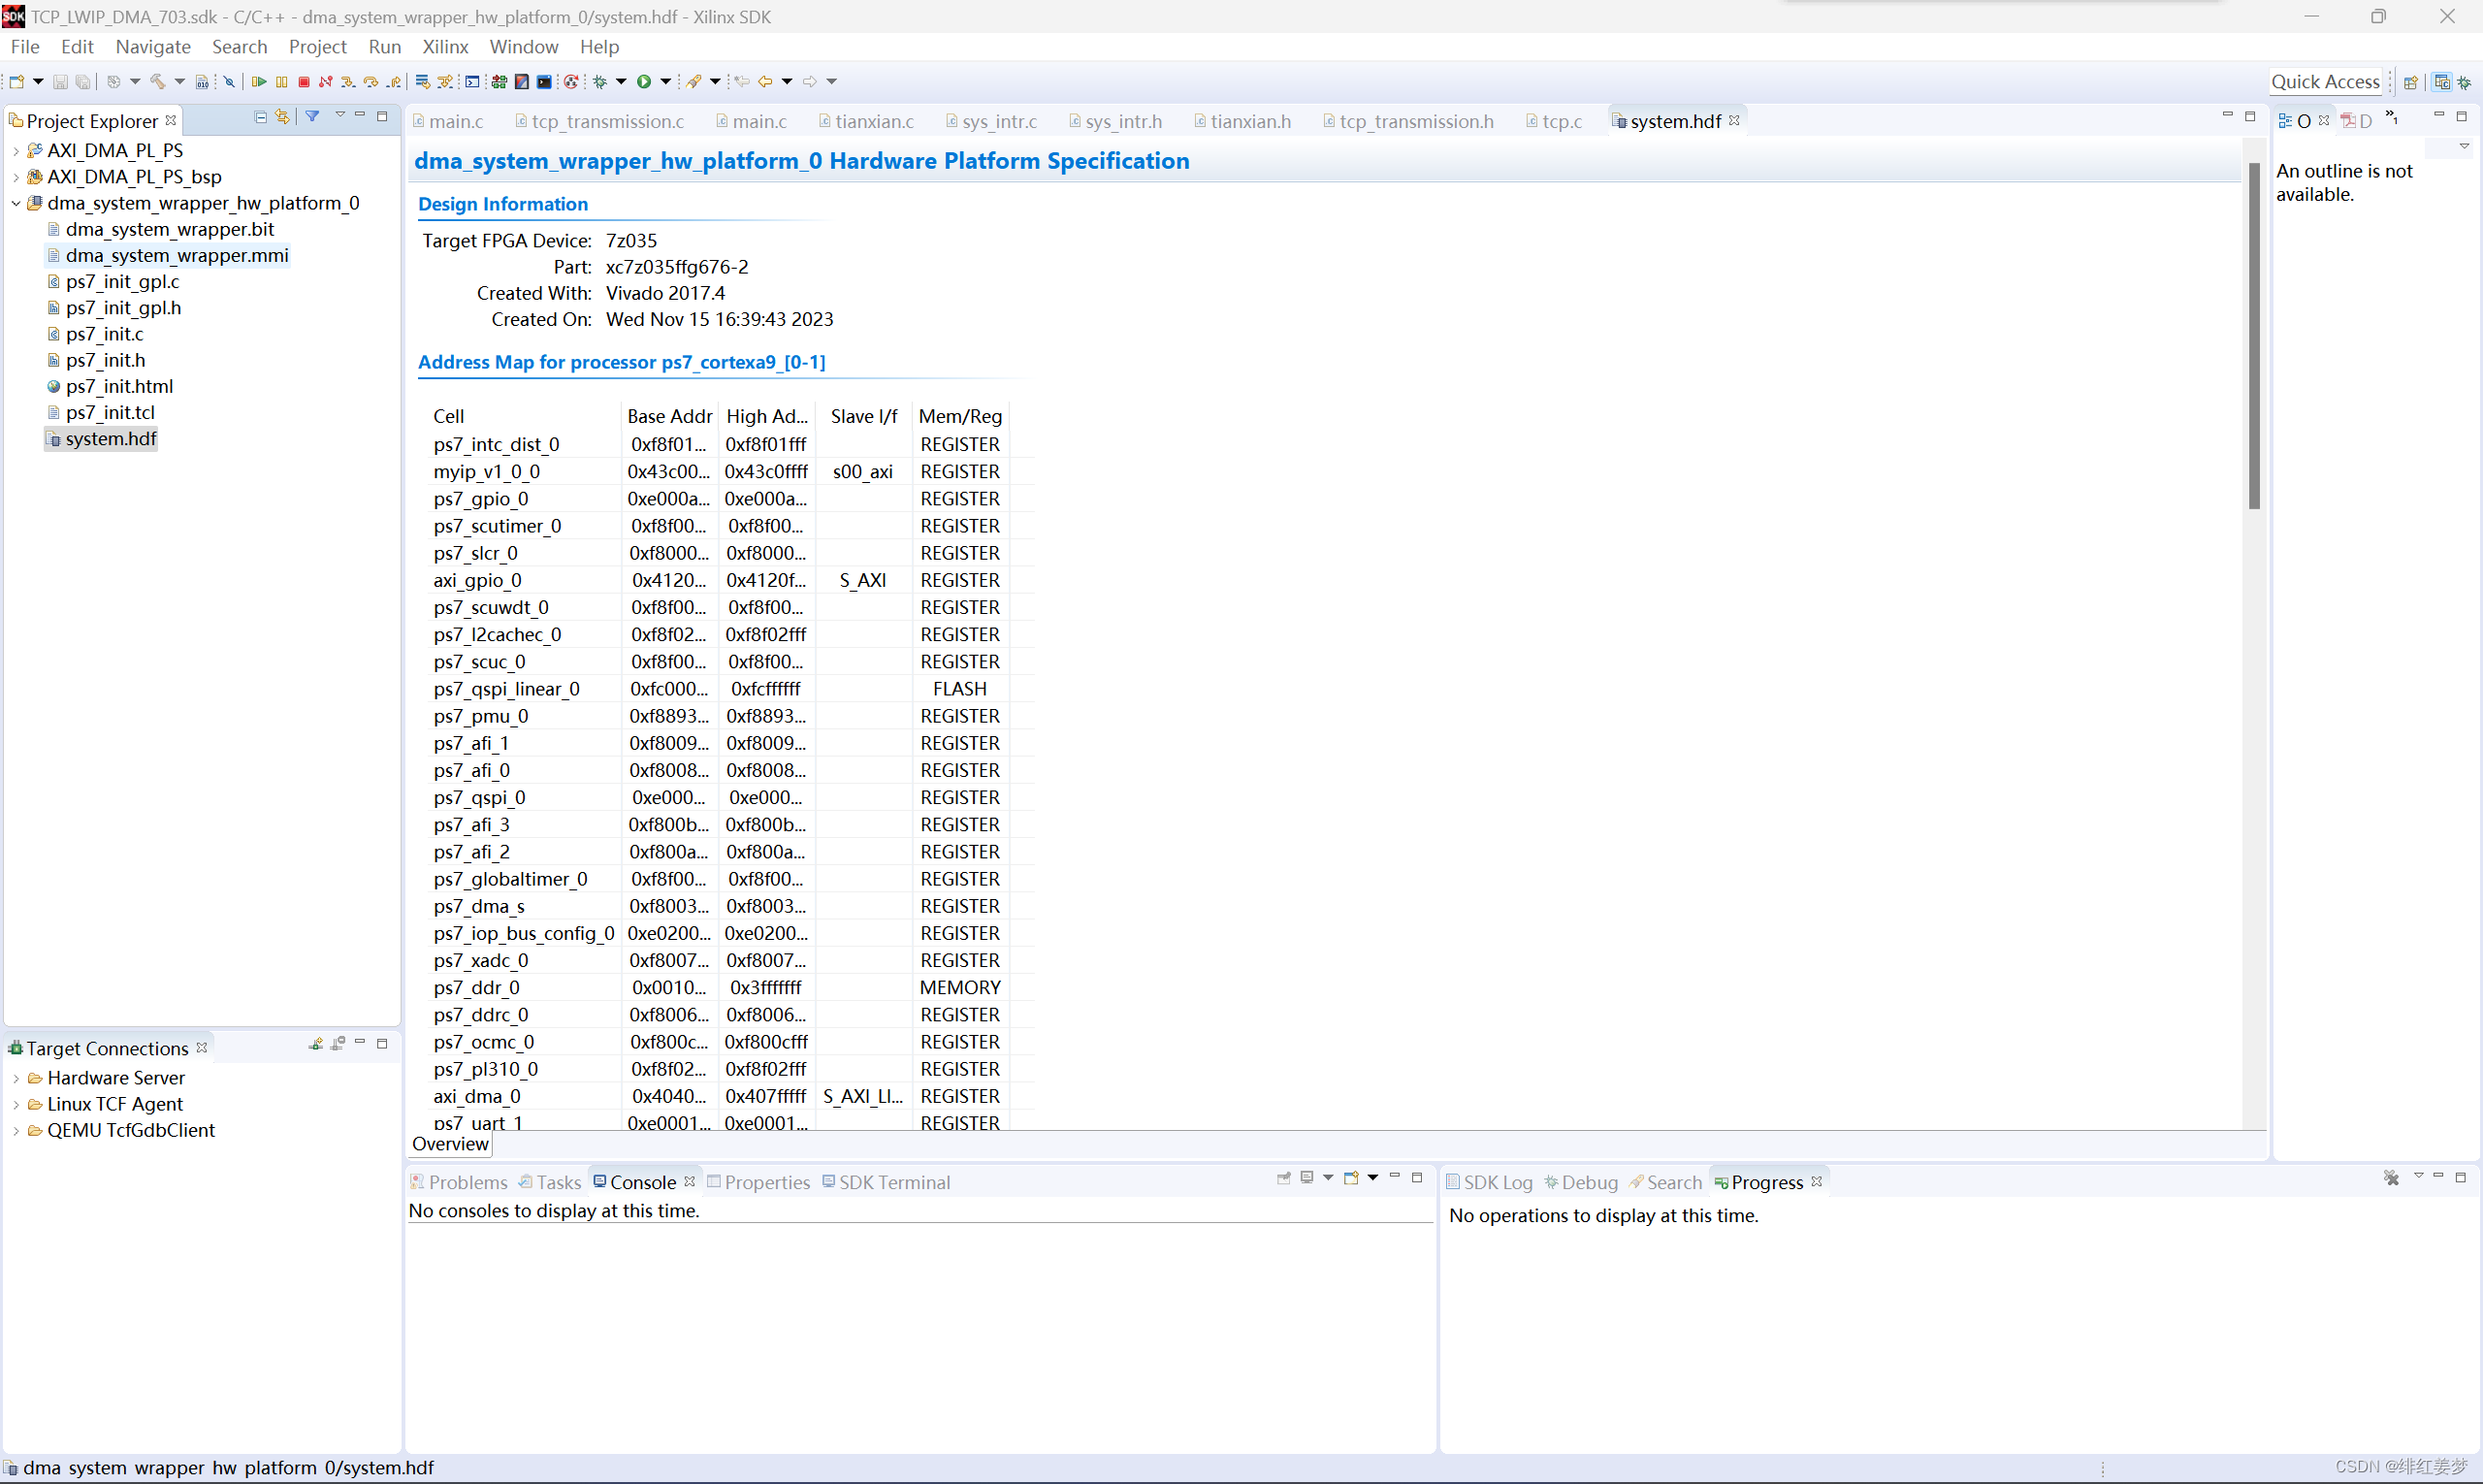The image size is (2483, 1484).
Task: Click the Build hammer icon
Action: click(157, 82)
